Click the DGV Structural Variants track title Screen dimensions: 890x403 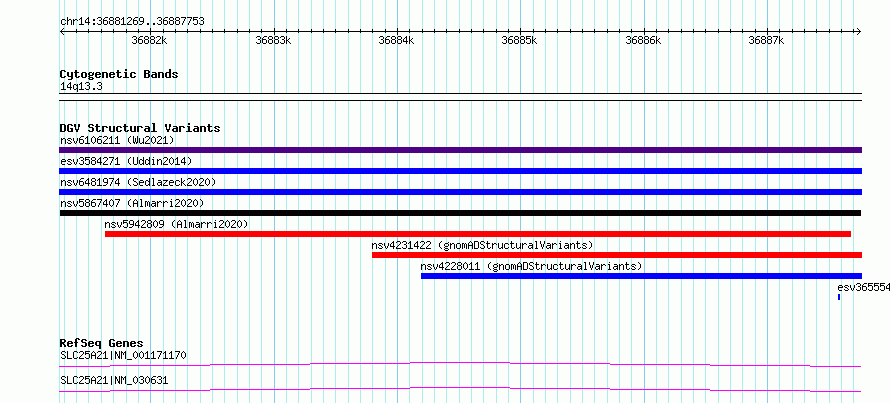(x=140, y=128)
